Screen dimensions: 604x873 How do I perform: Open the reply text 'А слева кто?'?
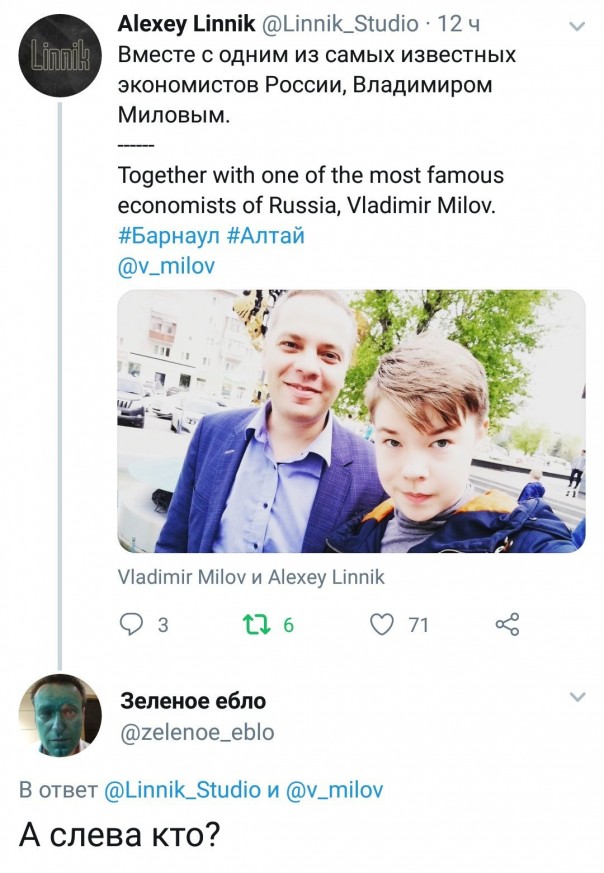click(x=120, y=836)
